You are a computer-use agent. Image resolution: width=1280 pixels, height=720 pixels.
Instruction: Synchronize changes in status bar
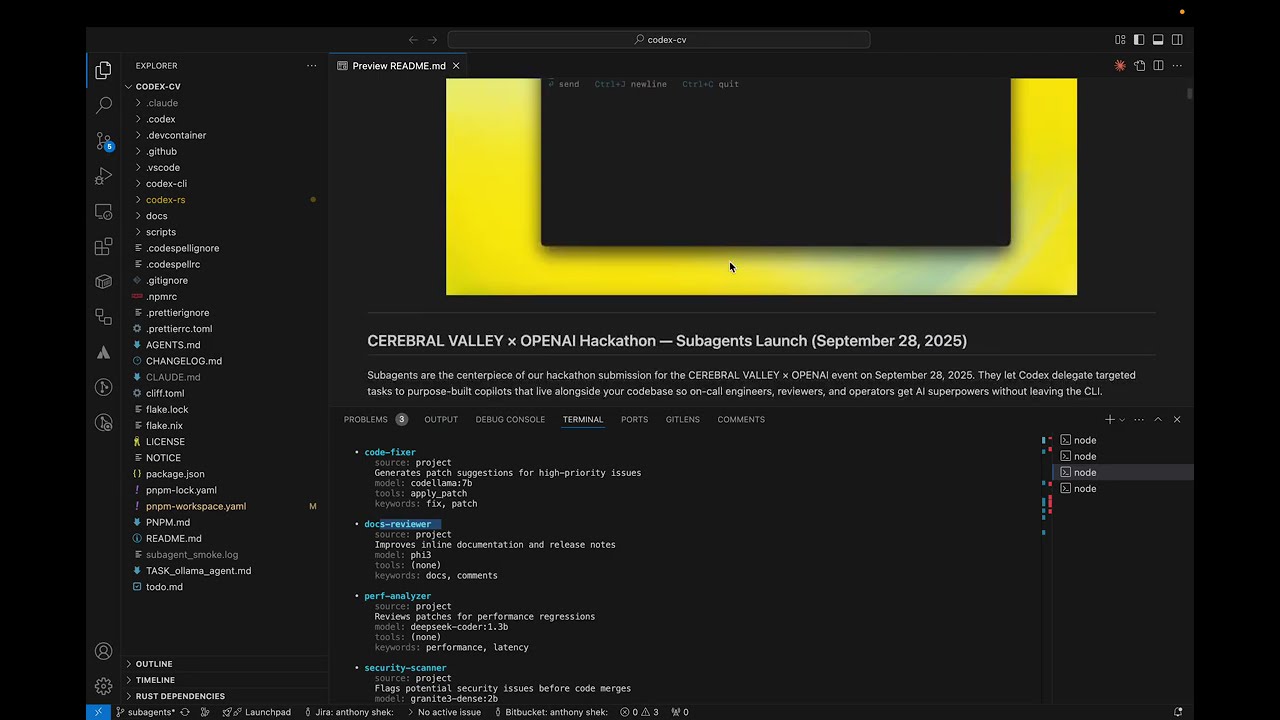coord(185,712)
